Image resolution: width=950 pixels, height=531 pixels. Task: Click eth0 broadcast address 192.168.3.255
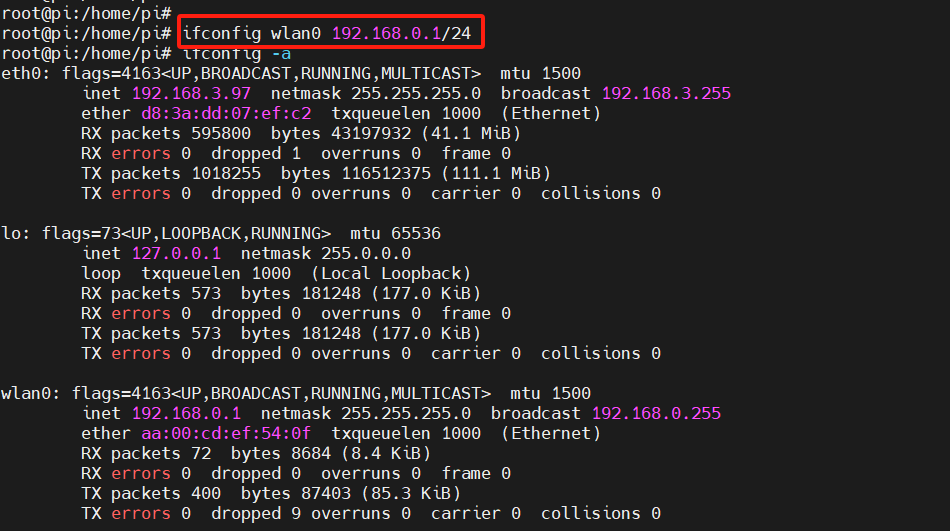[x=666, y=93]
